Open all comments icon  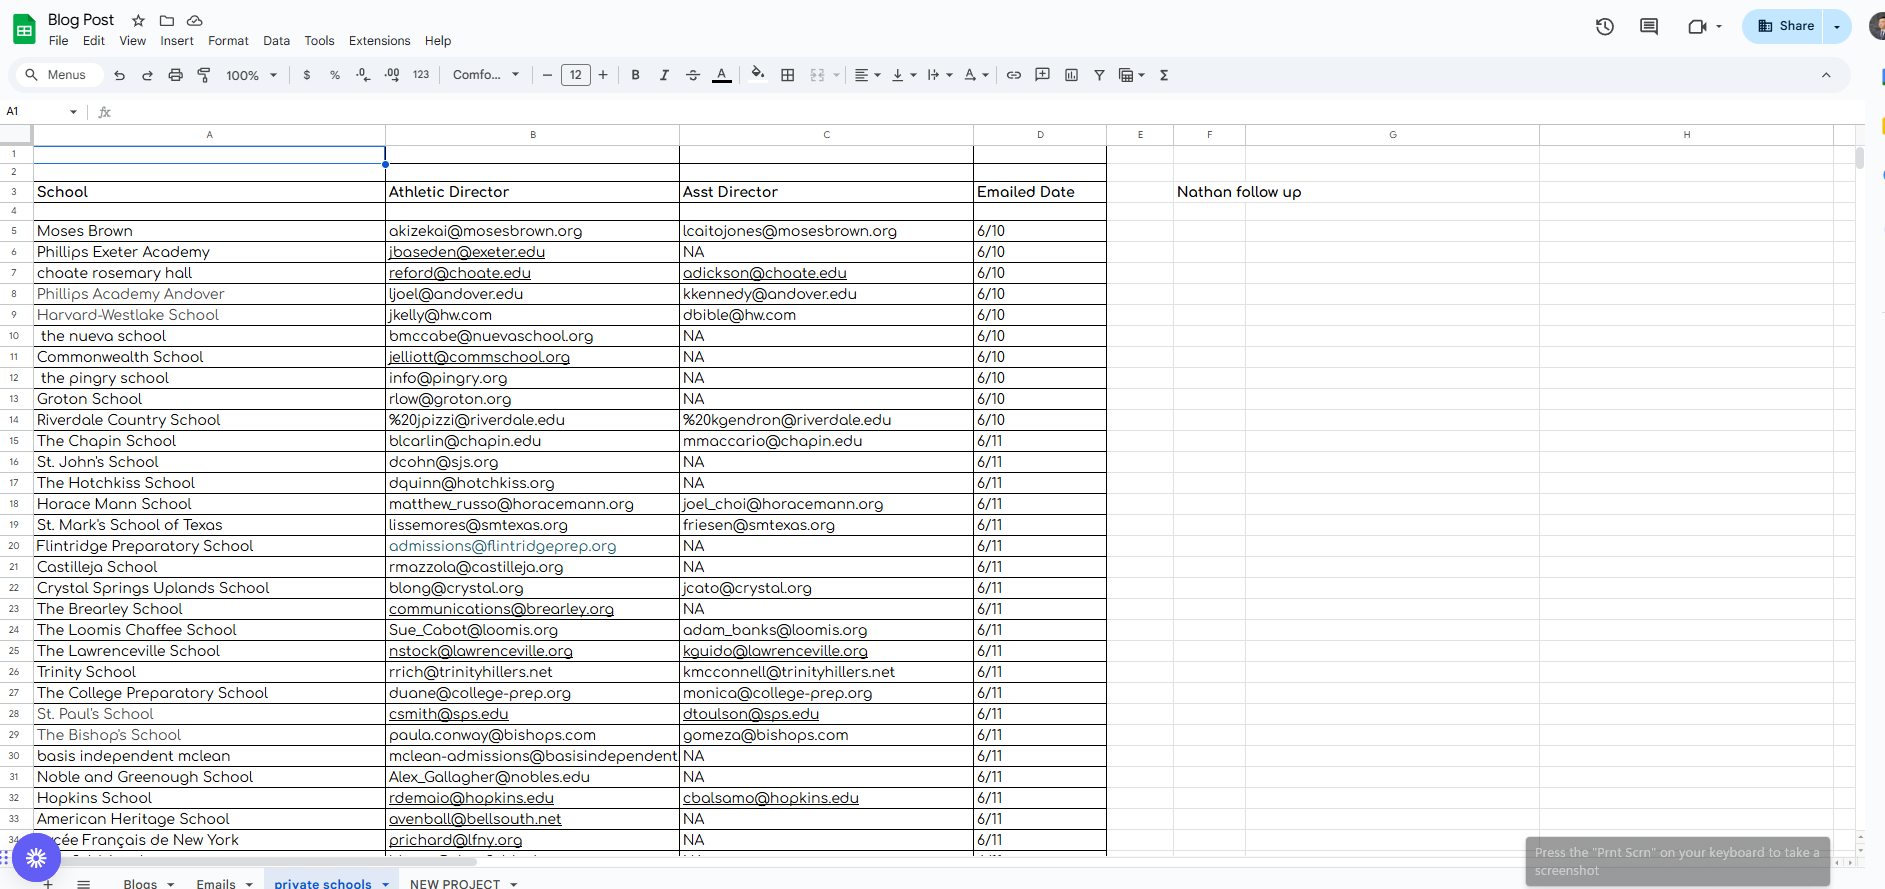click(1649, 27)
